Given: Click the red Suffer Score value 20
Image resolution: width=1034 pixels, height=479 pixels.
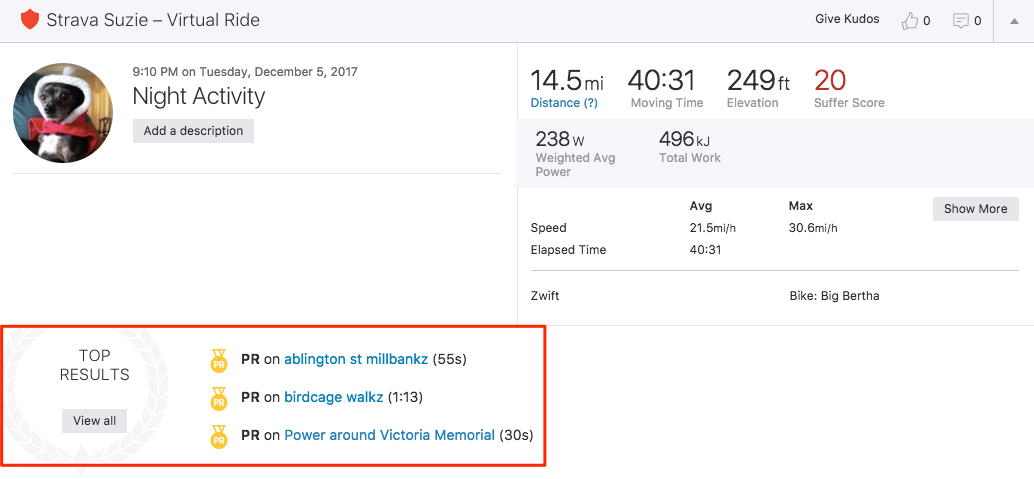Looking at the screenshot, I should (830, 80).
